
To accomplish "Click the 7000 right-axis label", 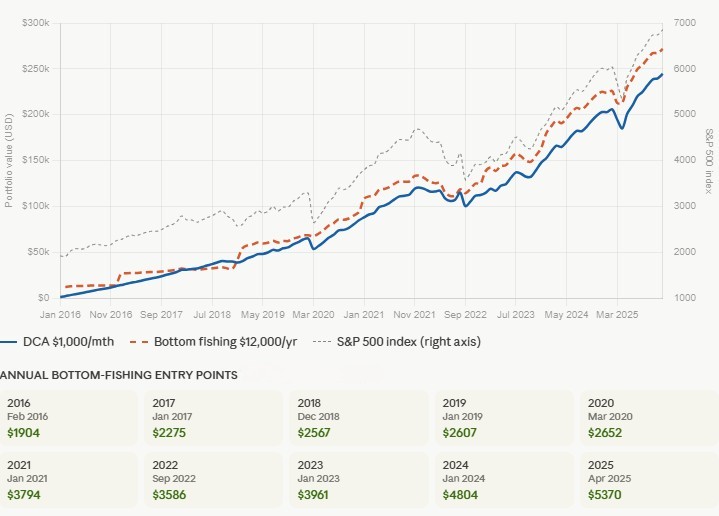I will [x=684, y=22].
